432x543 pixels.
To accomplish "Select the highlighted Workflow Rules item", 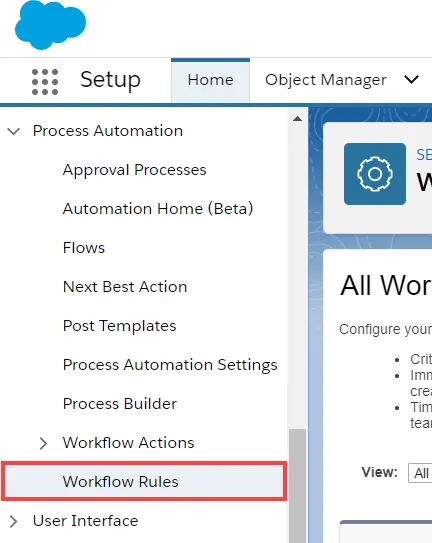I will click(144, 481).
